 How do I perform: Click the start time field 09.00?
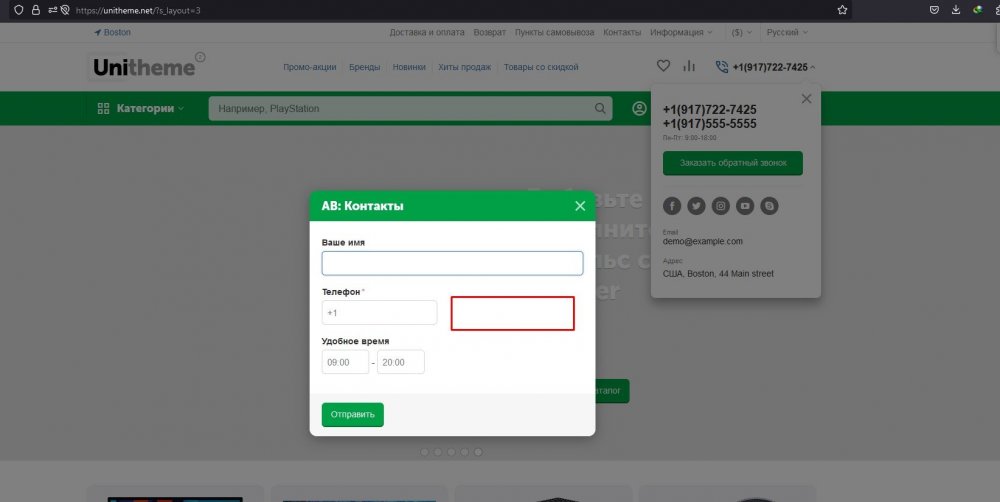click(345, 362)
